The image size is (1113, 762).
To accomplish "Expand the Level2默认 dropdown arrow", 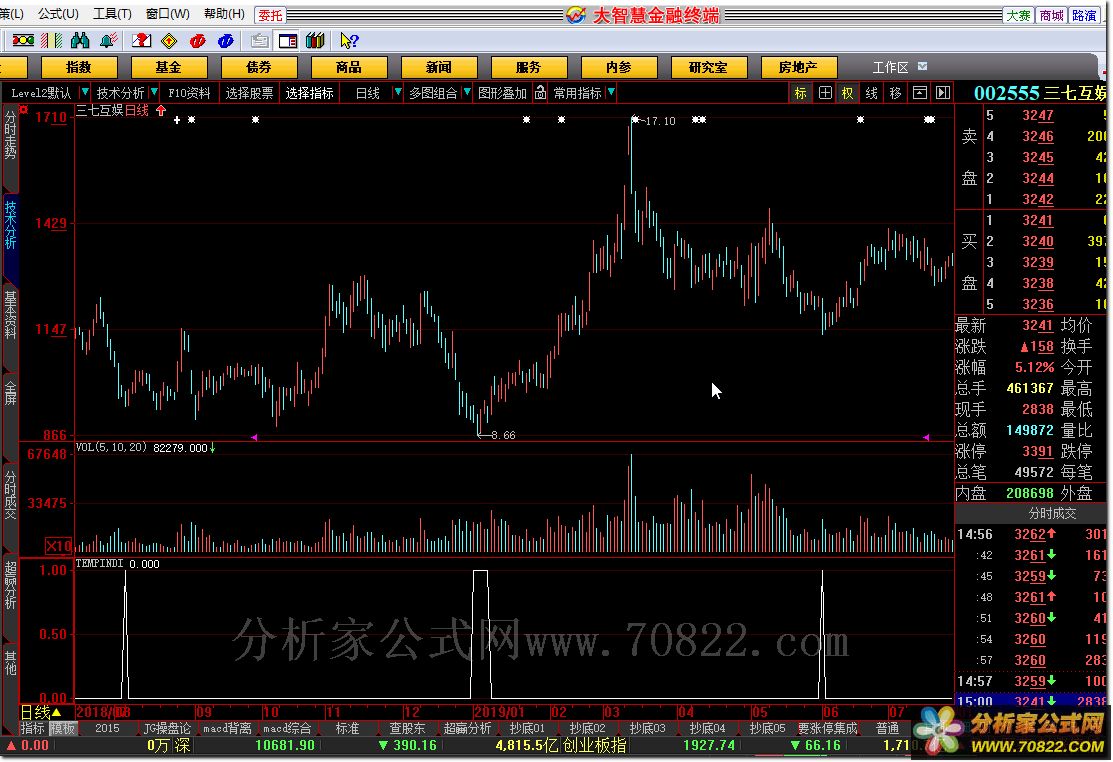I will [84, 92].
